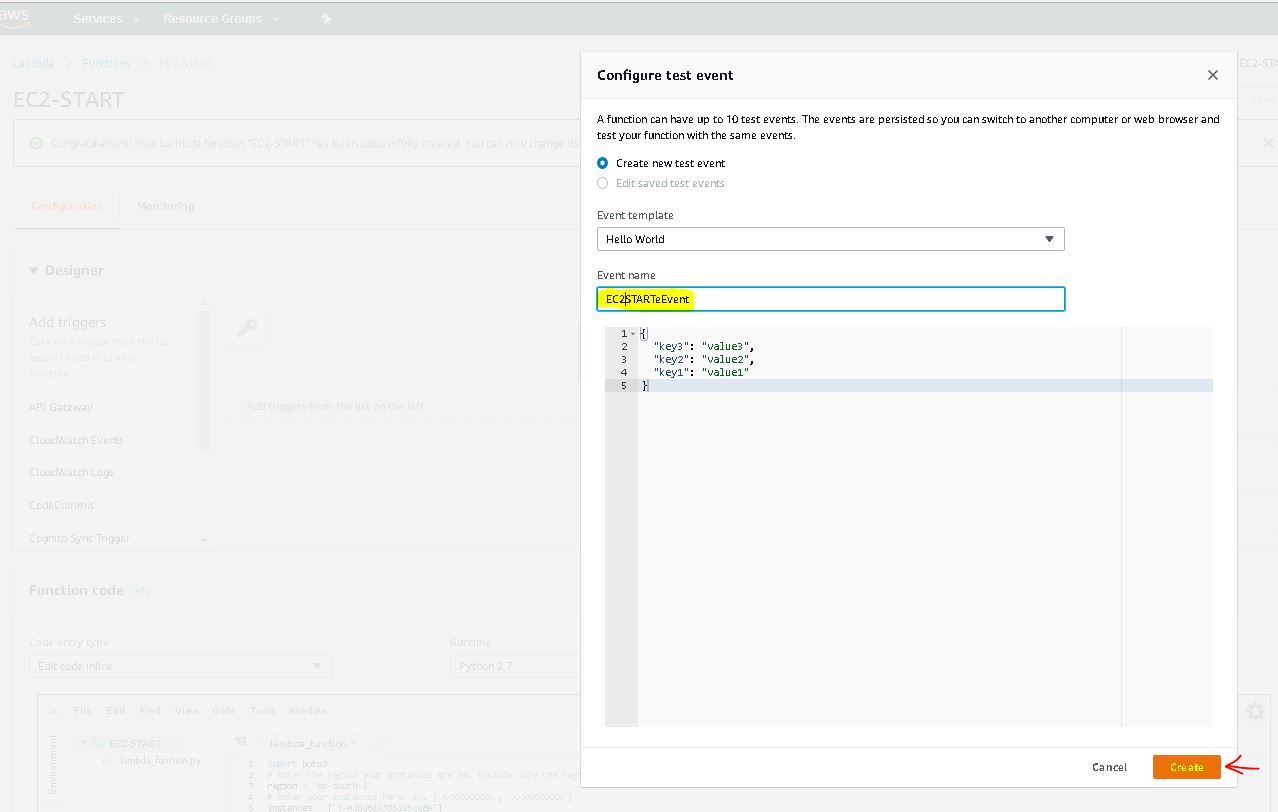Viewport: 1278px width, 812px height.
Task: Click the pin shortcut icon in navbar
Action: [x=326, y=19]
